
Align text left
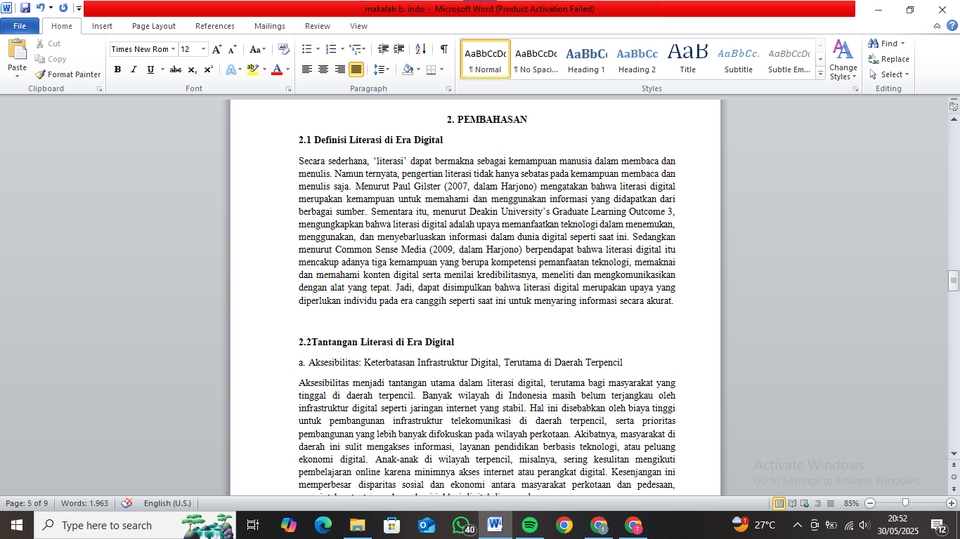tap(307, 69)
